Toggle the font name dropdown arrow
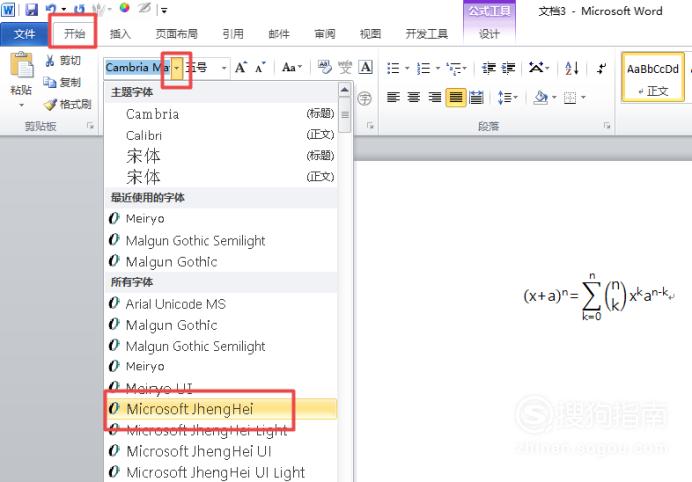 [176, 68]
